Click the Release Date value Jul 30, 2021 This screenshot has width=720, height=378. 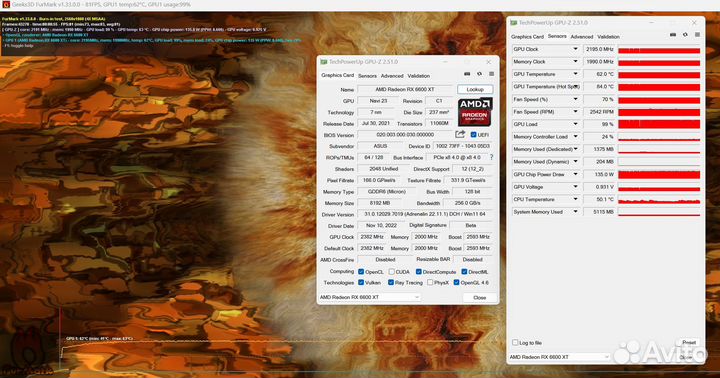376,123
